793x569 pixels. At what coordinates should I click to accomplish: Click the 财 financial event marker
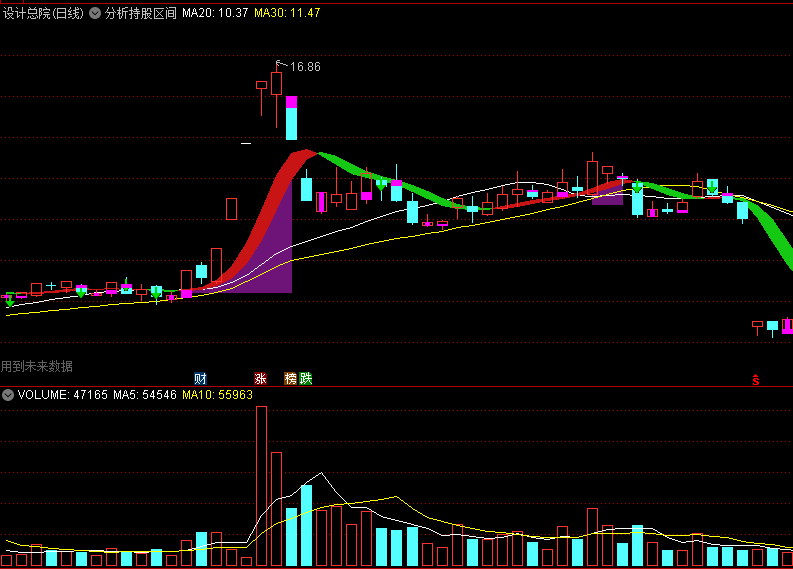(200, 378)
